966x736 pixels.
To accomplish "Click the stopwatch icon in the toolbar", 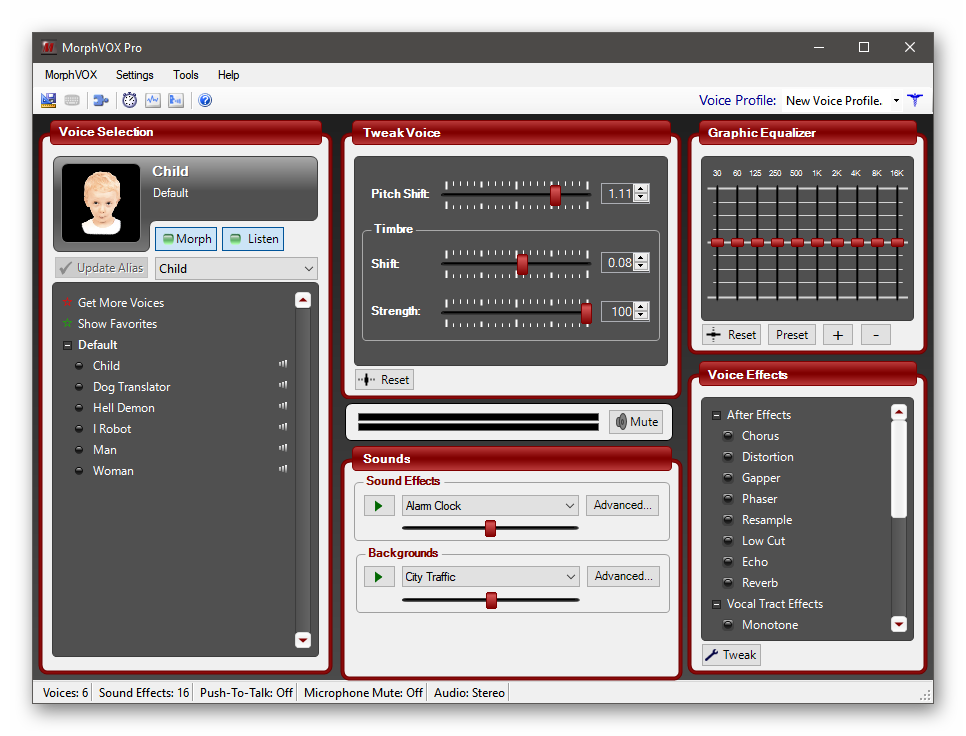I will point(129,100).
